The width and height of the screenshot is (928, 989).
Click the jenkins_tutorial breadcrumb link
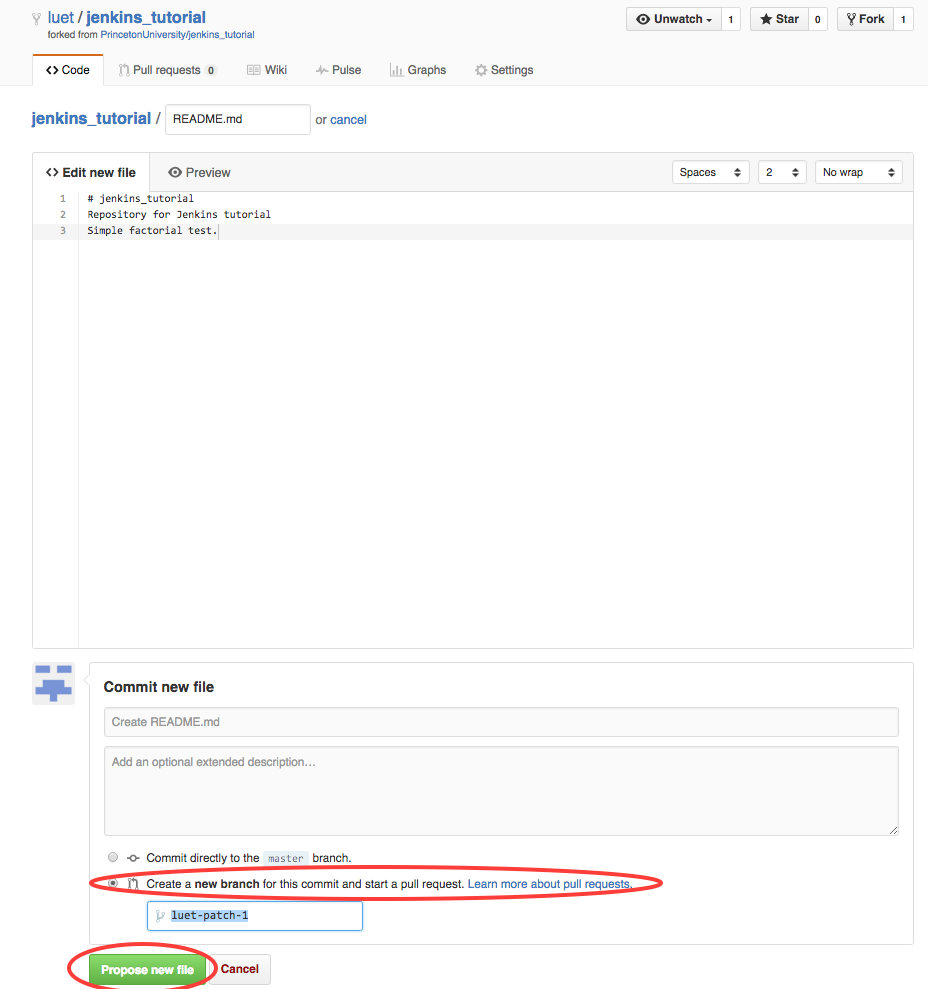tap(91, 119)
